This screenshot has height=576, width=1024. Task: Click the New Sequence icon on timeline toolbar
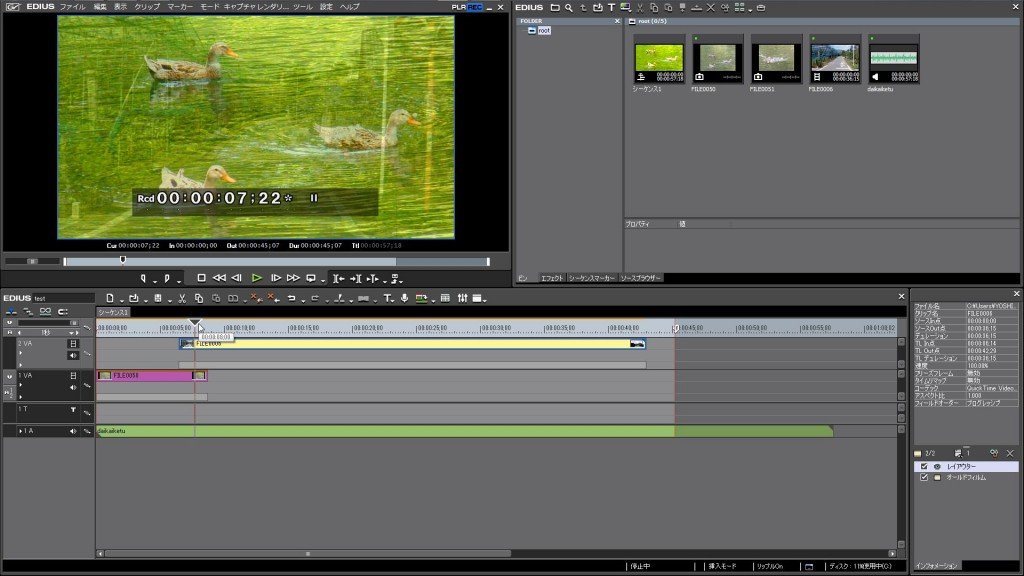pos(110,298)
